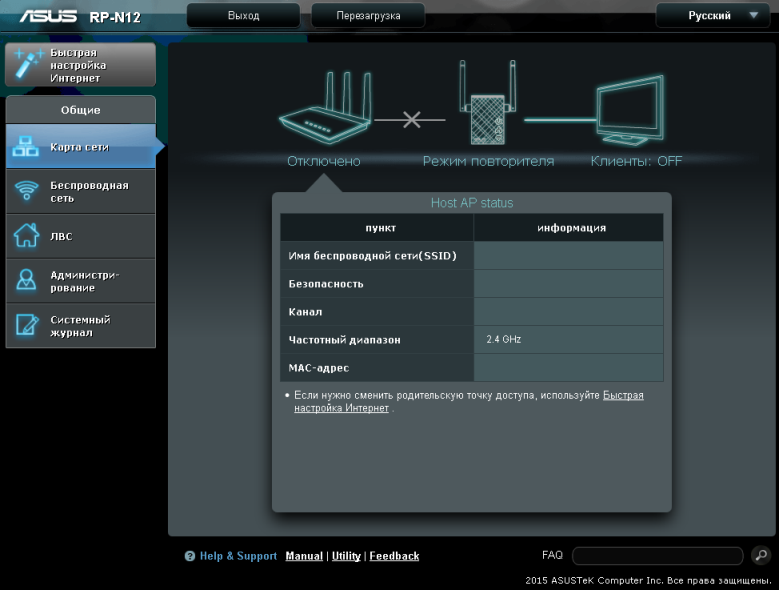Screen dimensions: 779x590
Task: Click the Клиенты: OFF label
Action: tap(636, 161)
